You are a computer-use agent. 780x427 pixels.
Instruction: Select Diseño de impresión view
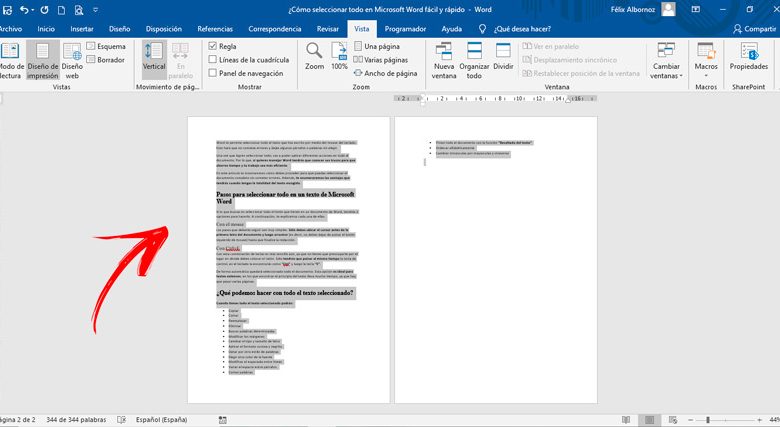pos(43,61)
